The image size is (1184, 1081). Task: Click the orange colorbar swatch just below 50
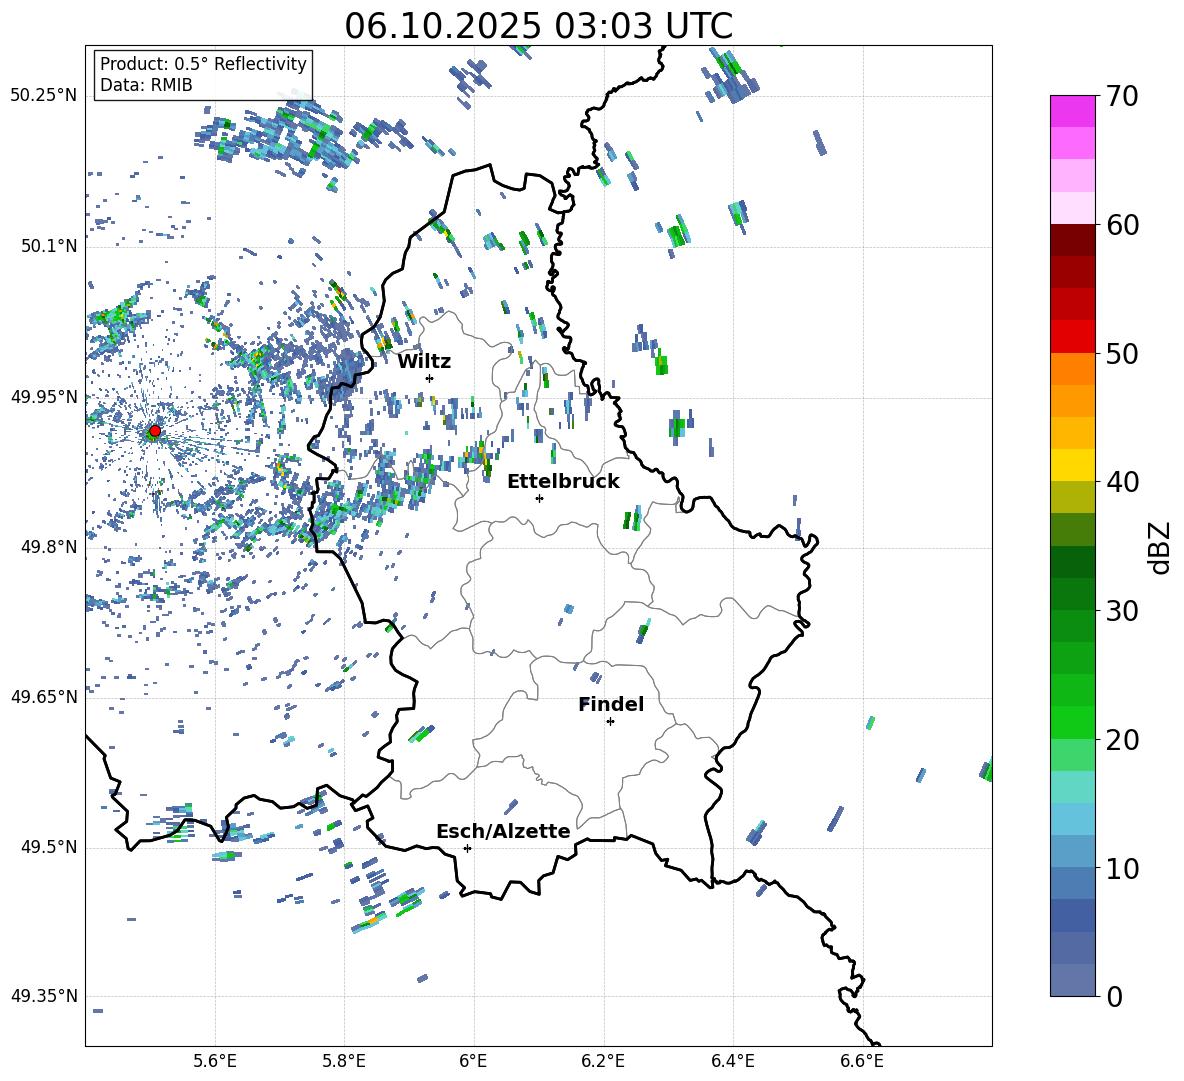pos(1073,368)
